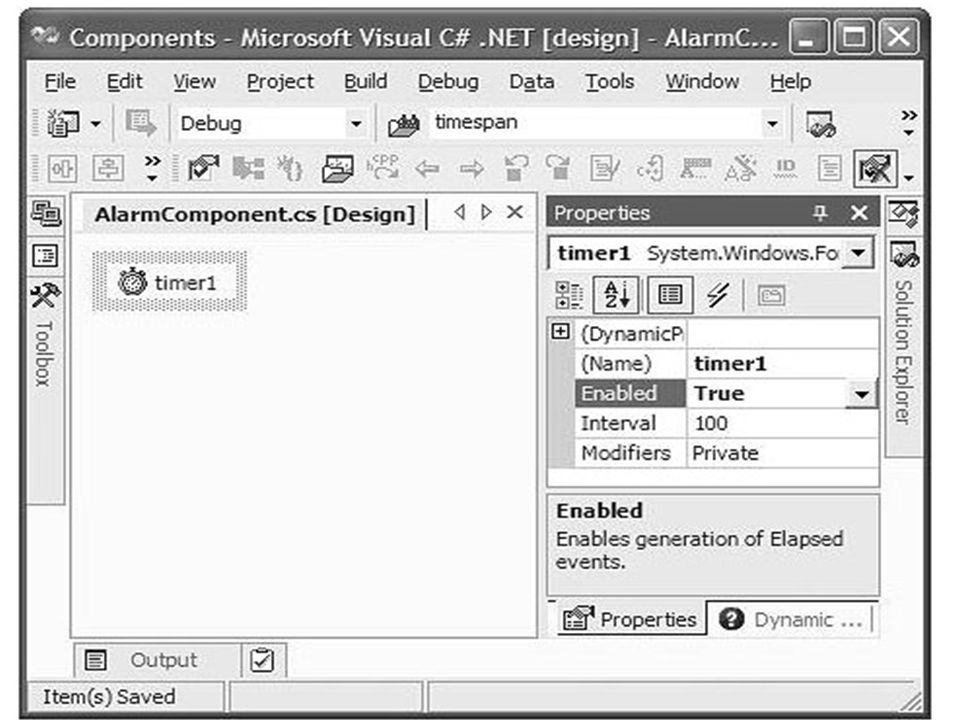Click the checkmark pencil toolbar icon

point(204,168)
